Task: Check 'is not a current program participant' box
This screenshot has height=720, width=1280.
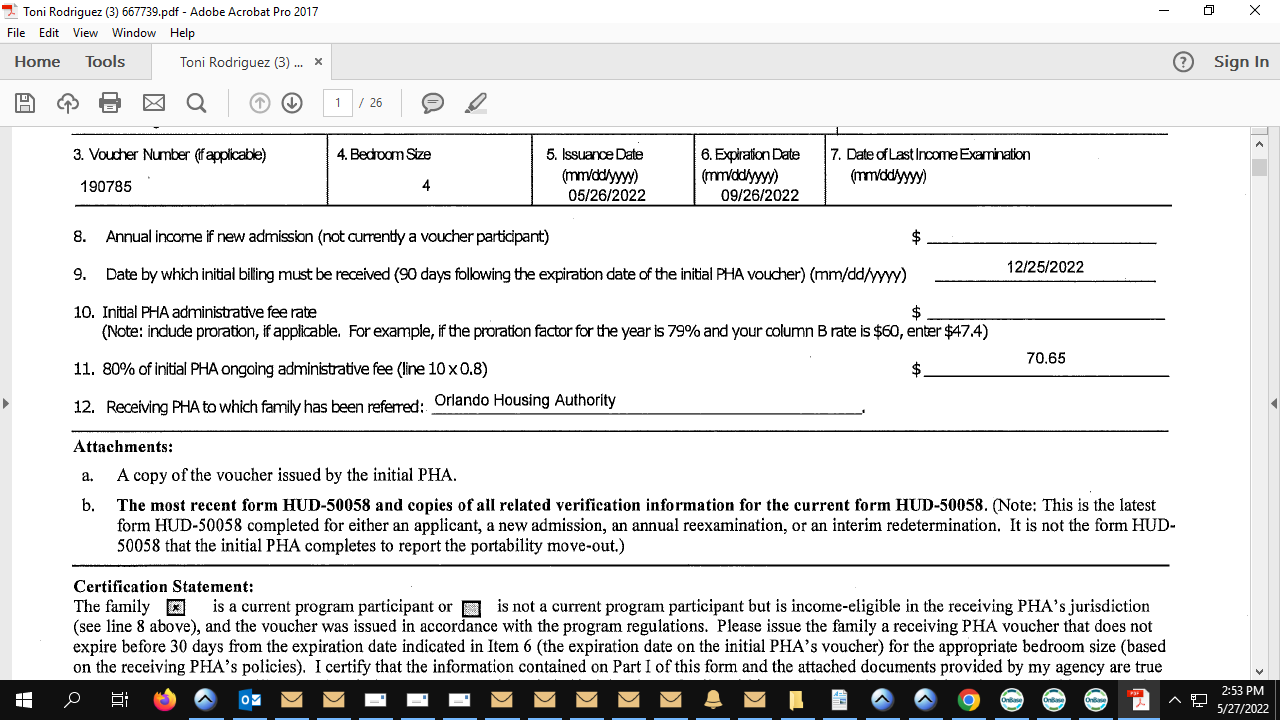Action: (473, 608)
